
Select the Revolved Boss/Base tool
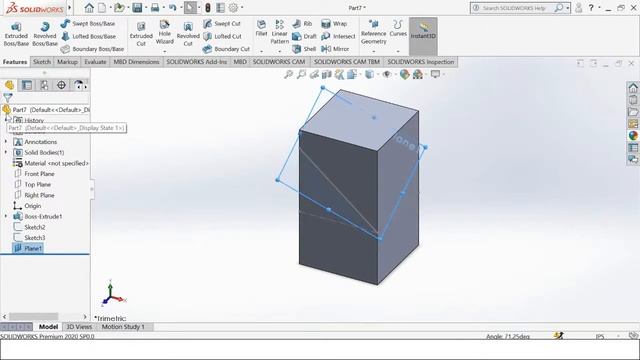point(45,34)
